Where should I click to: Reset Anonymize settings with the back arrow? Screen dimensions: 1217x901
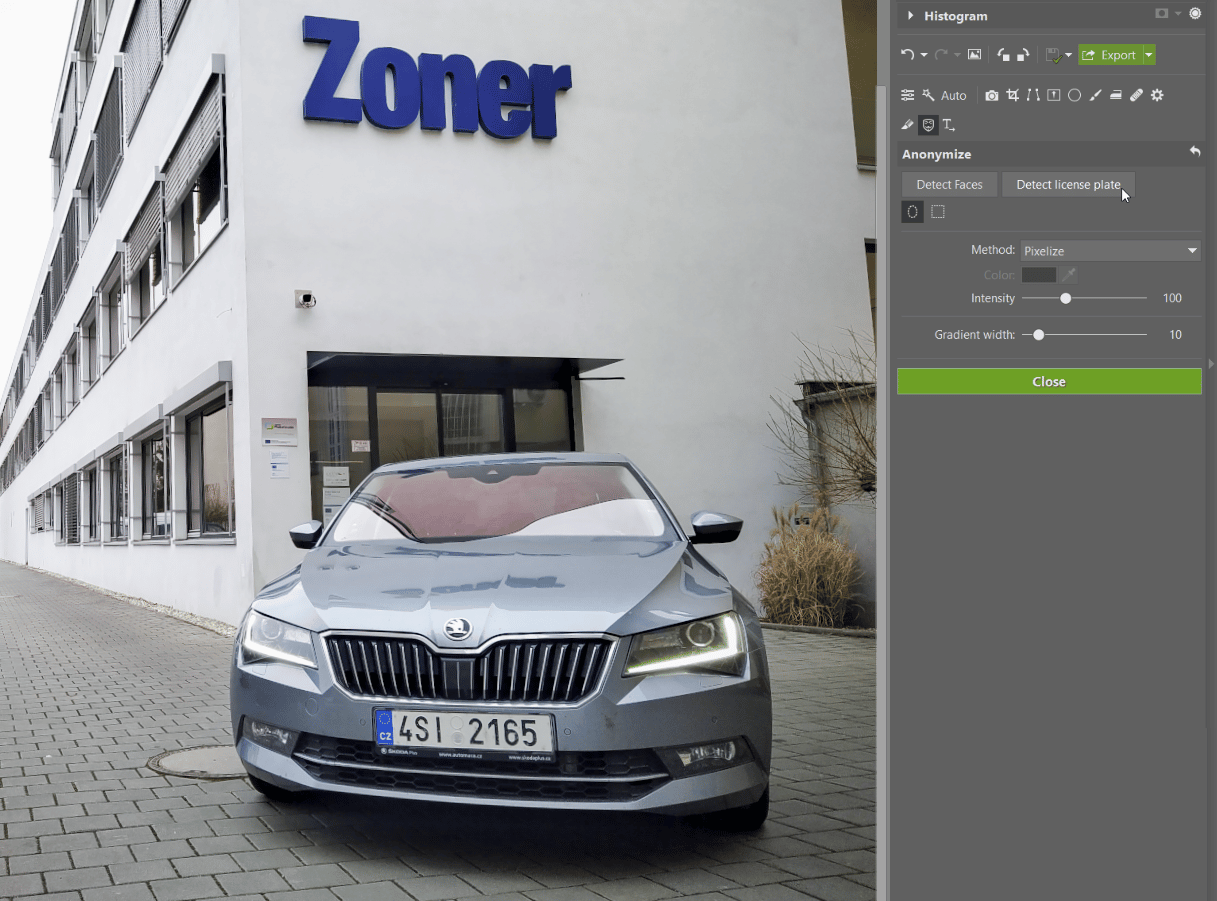(1195, 152)
